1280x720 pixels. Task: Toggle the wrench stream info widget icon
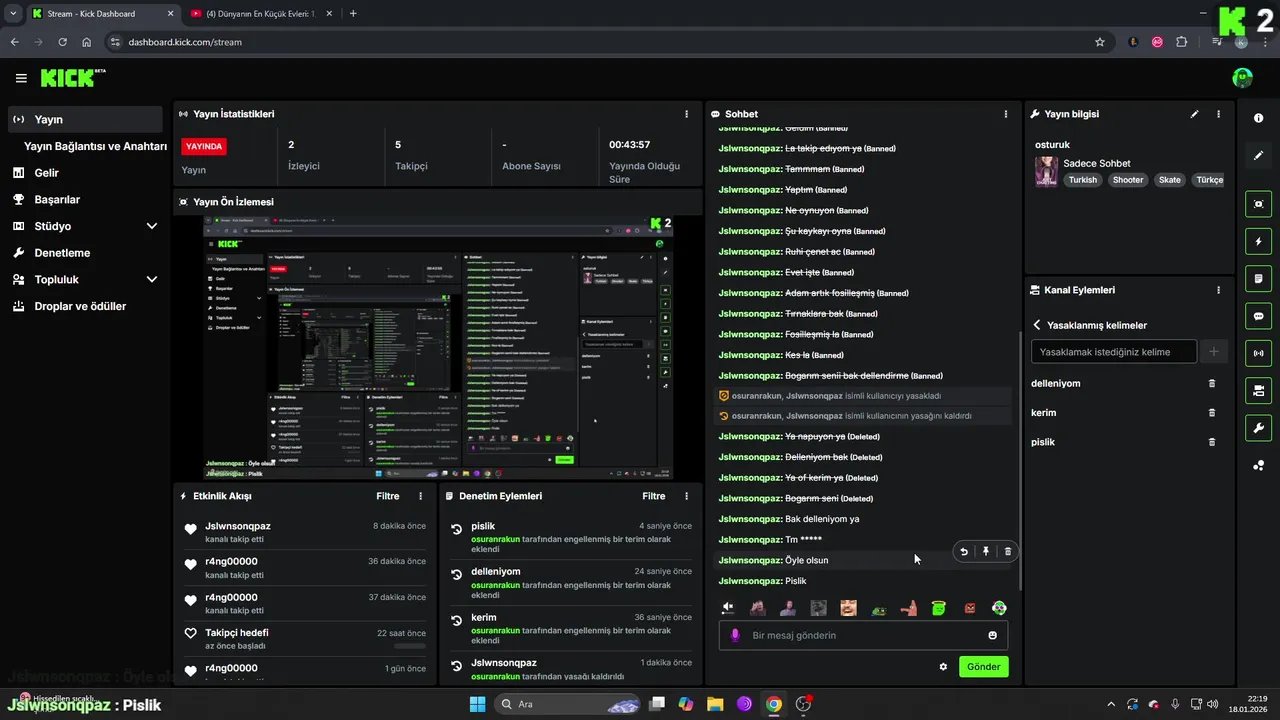coord(1258,428)
